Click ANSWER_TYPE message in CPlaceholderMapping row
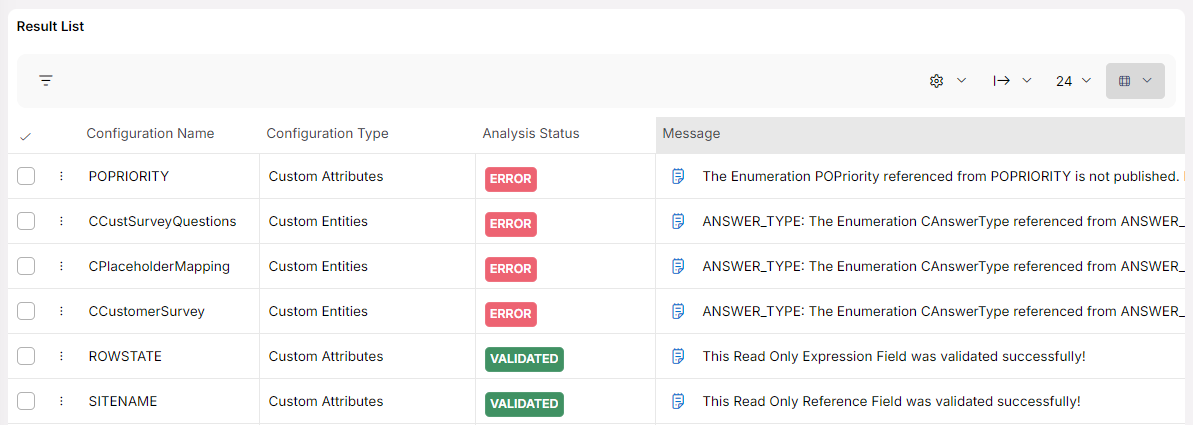Image resolution: width=1193 pixels, height=425 pixels. click(943, 266)
